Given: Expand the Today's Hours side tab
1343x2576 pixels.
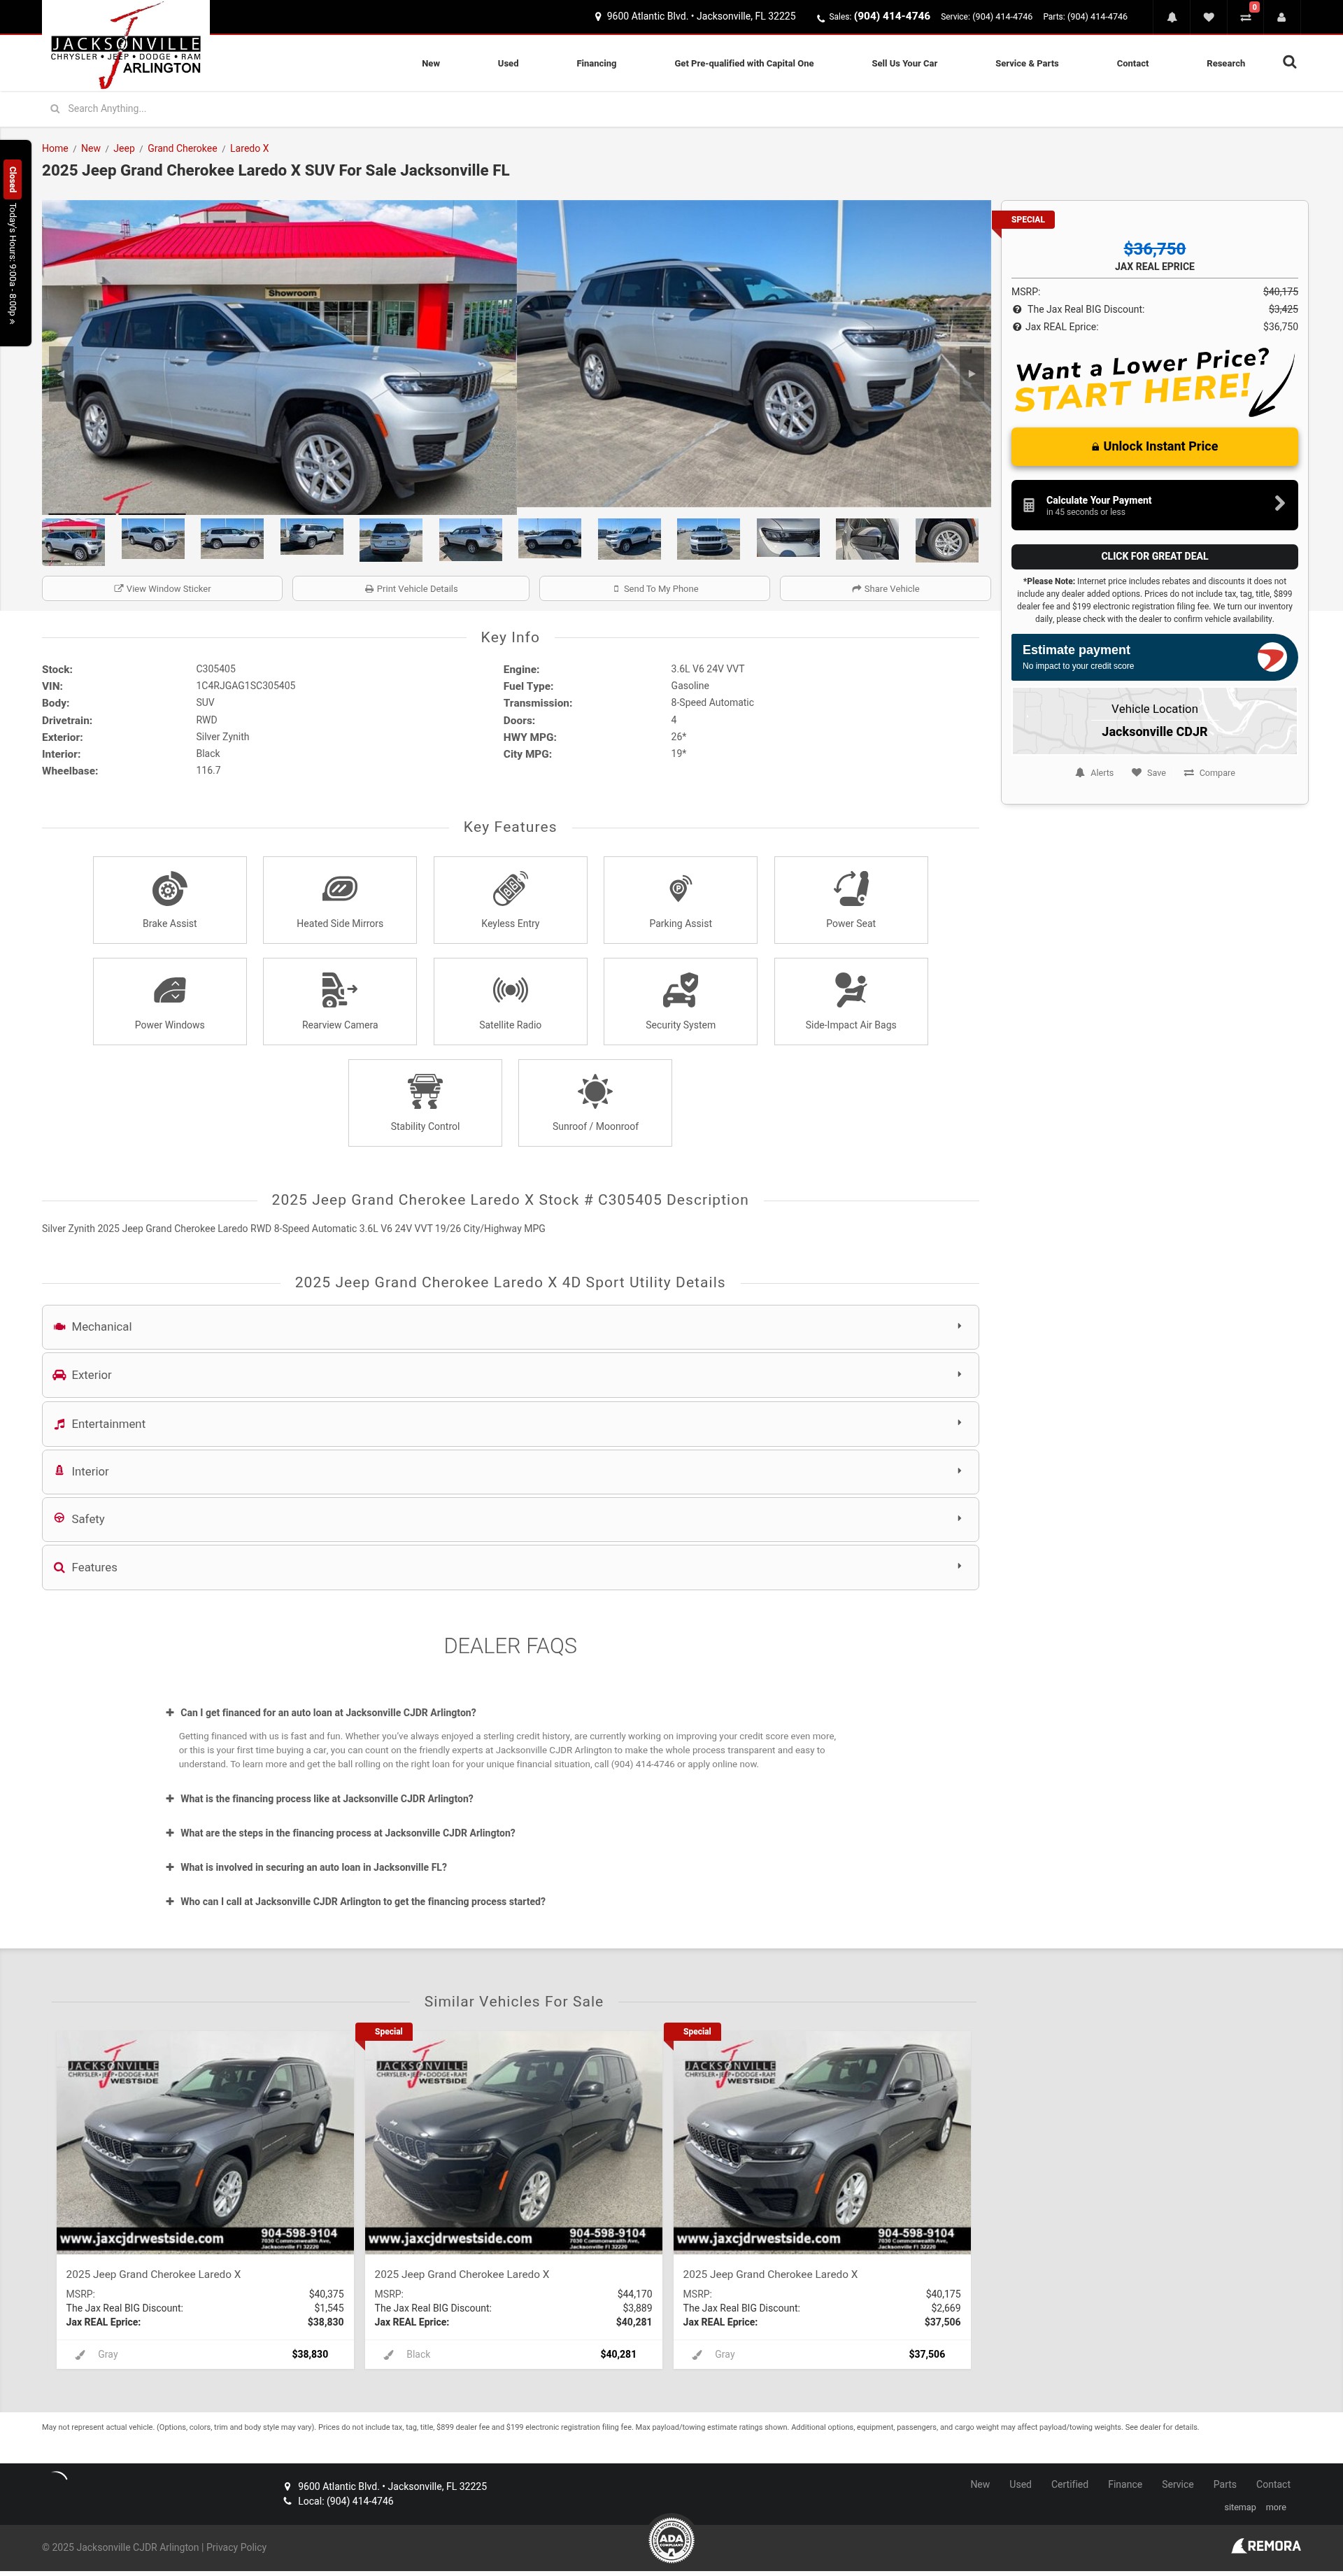Looking at the screenshot, I should (13, 243).
